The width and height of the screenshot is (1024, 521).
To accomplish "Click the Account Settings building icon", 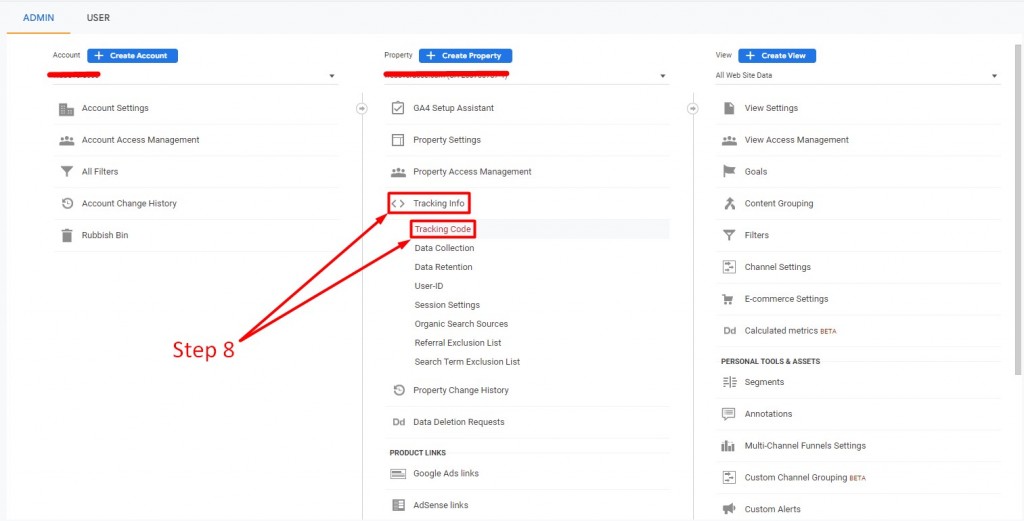I will click(66, 108).
